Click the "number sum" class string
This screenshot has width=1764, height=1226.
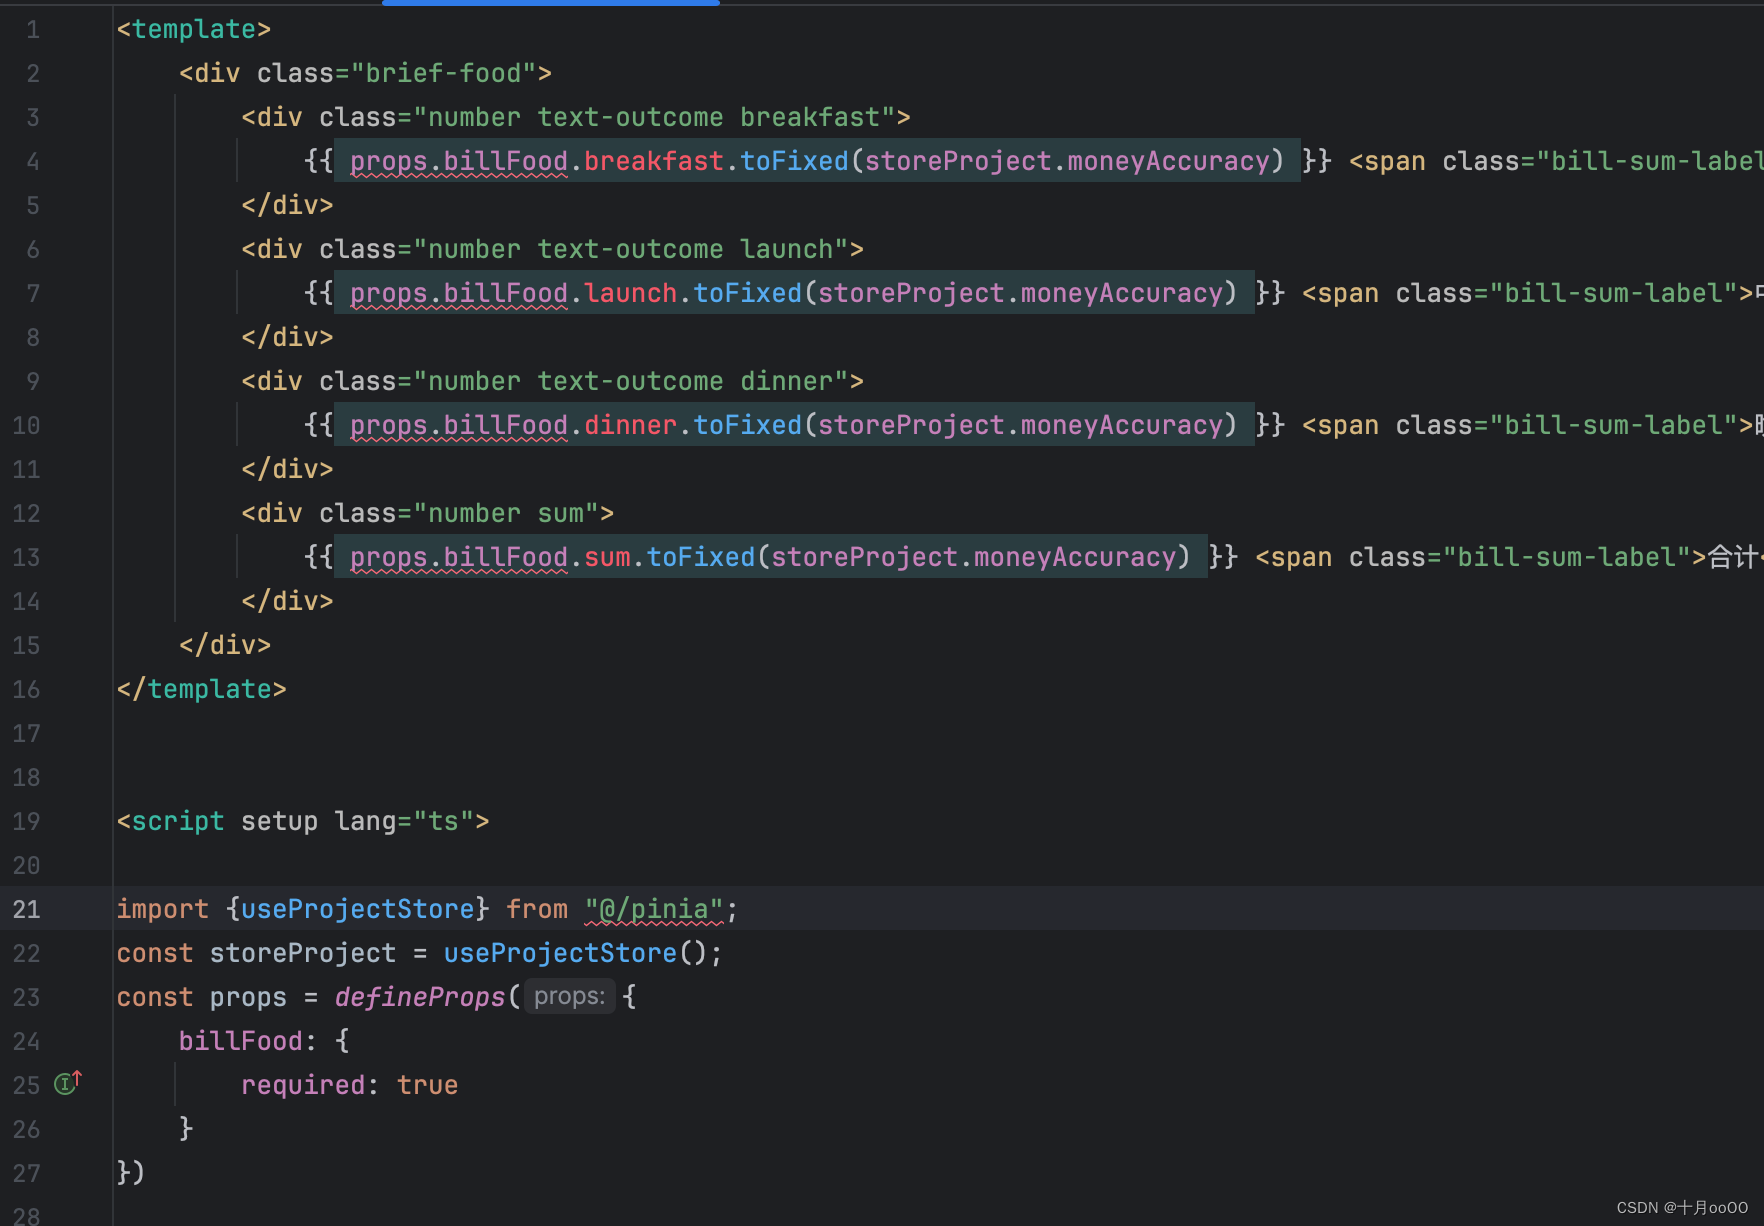(505, 513)
